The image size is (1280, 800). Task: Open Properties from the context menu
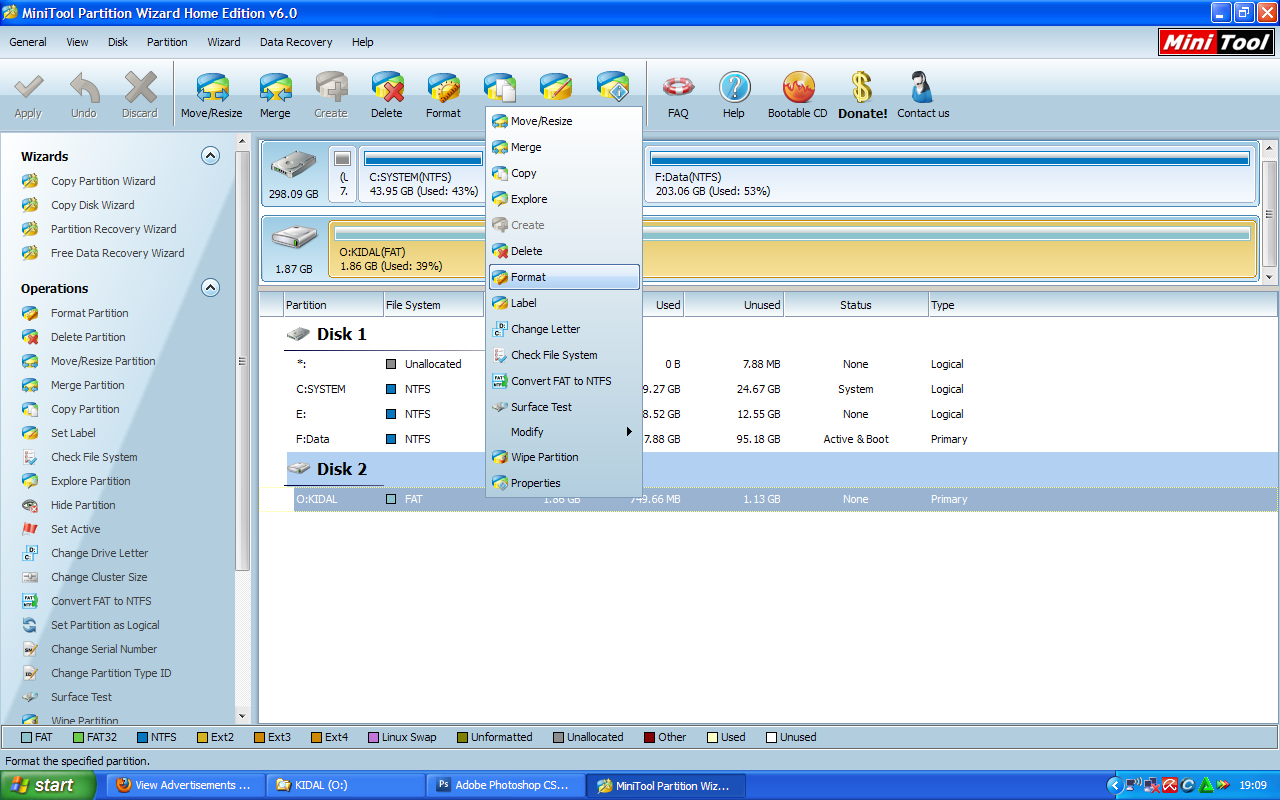(x=564, y=483)
